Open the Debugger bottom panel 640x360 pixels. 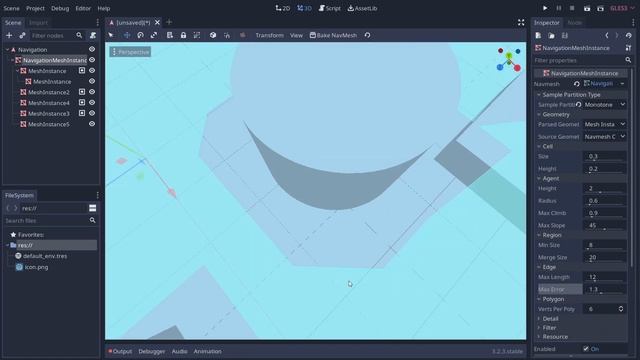tap(151, 351)
